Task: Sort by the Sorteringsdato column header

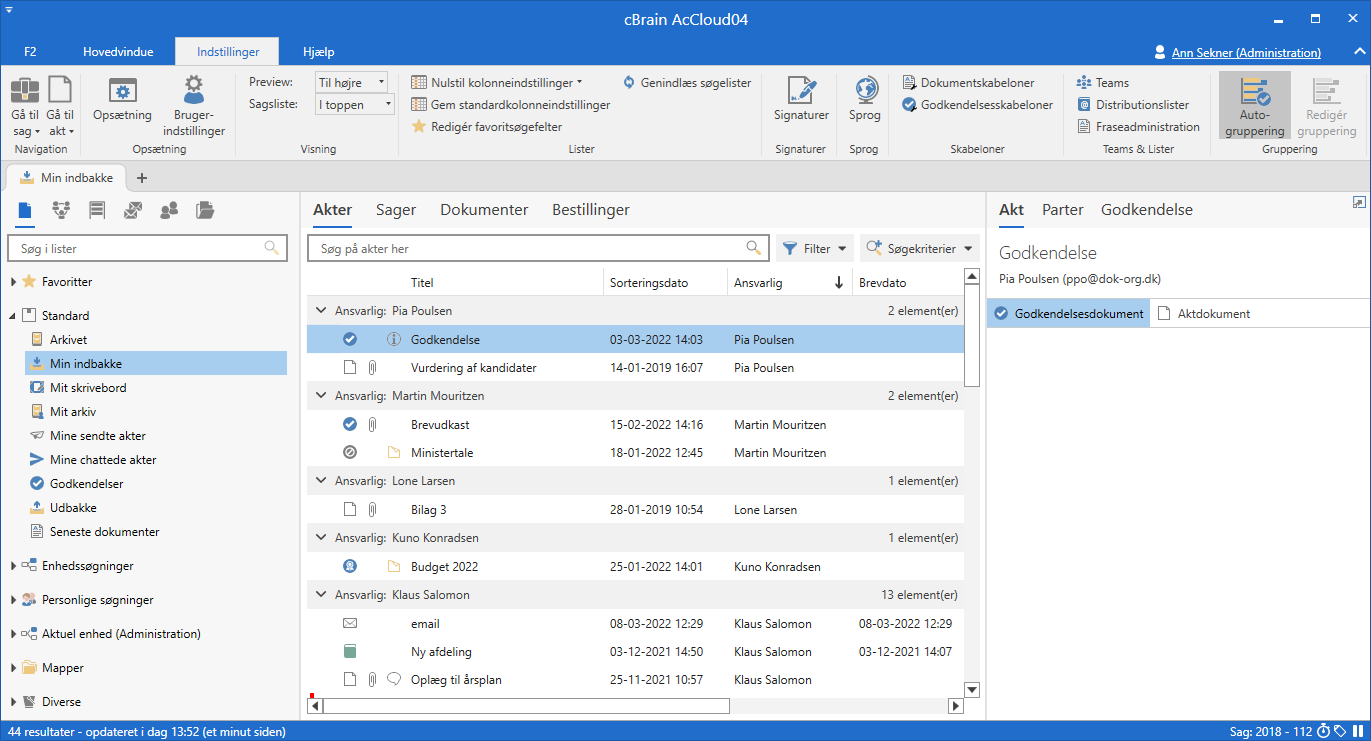Action: (665, 282)
